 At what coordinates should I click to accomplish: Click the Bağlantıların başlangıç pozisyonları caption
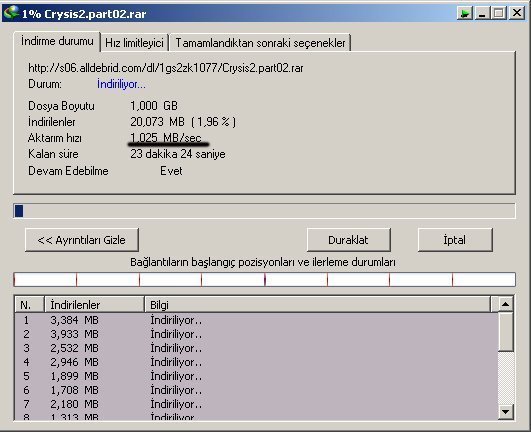[x=263, y=262]
